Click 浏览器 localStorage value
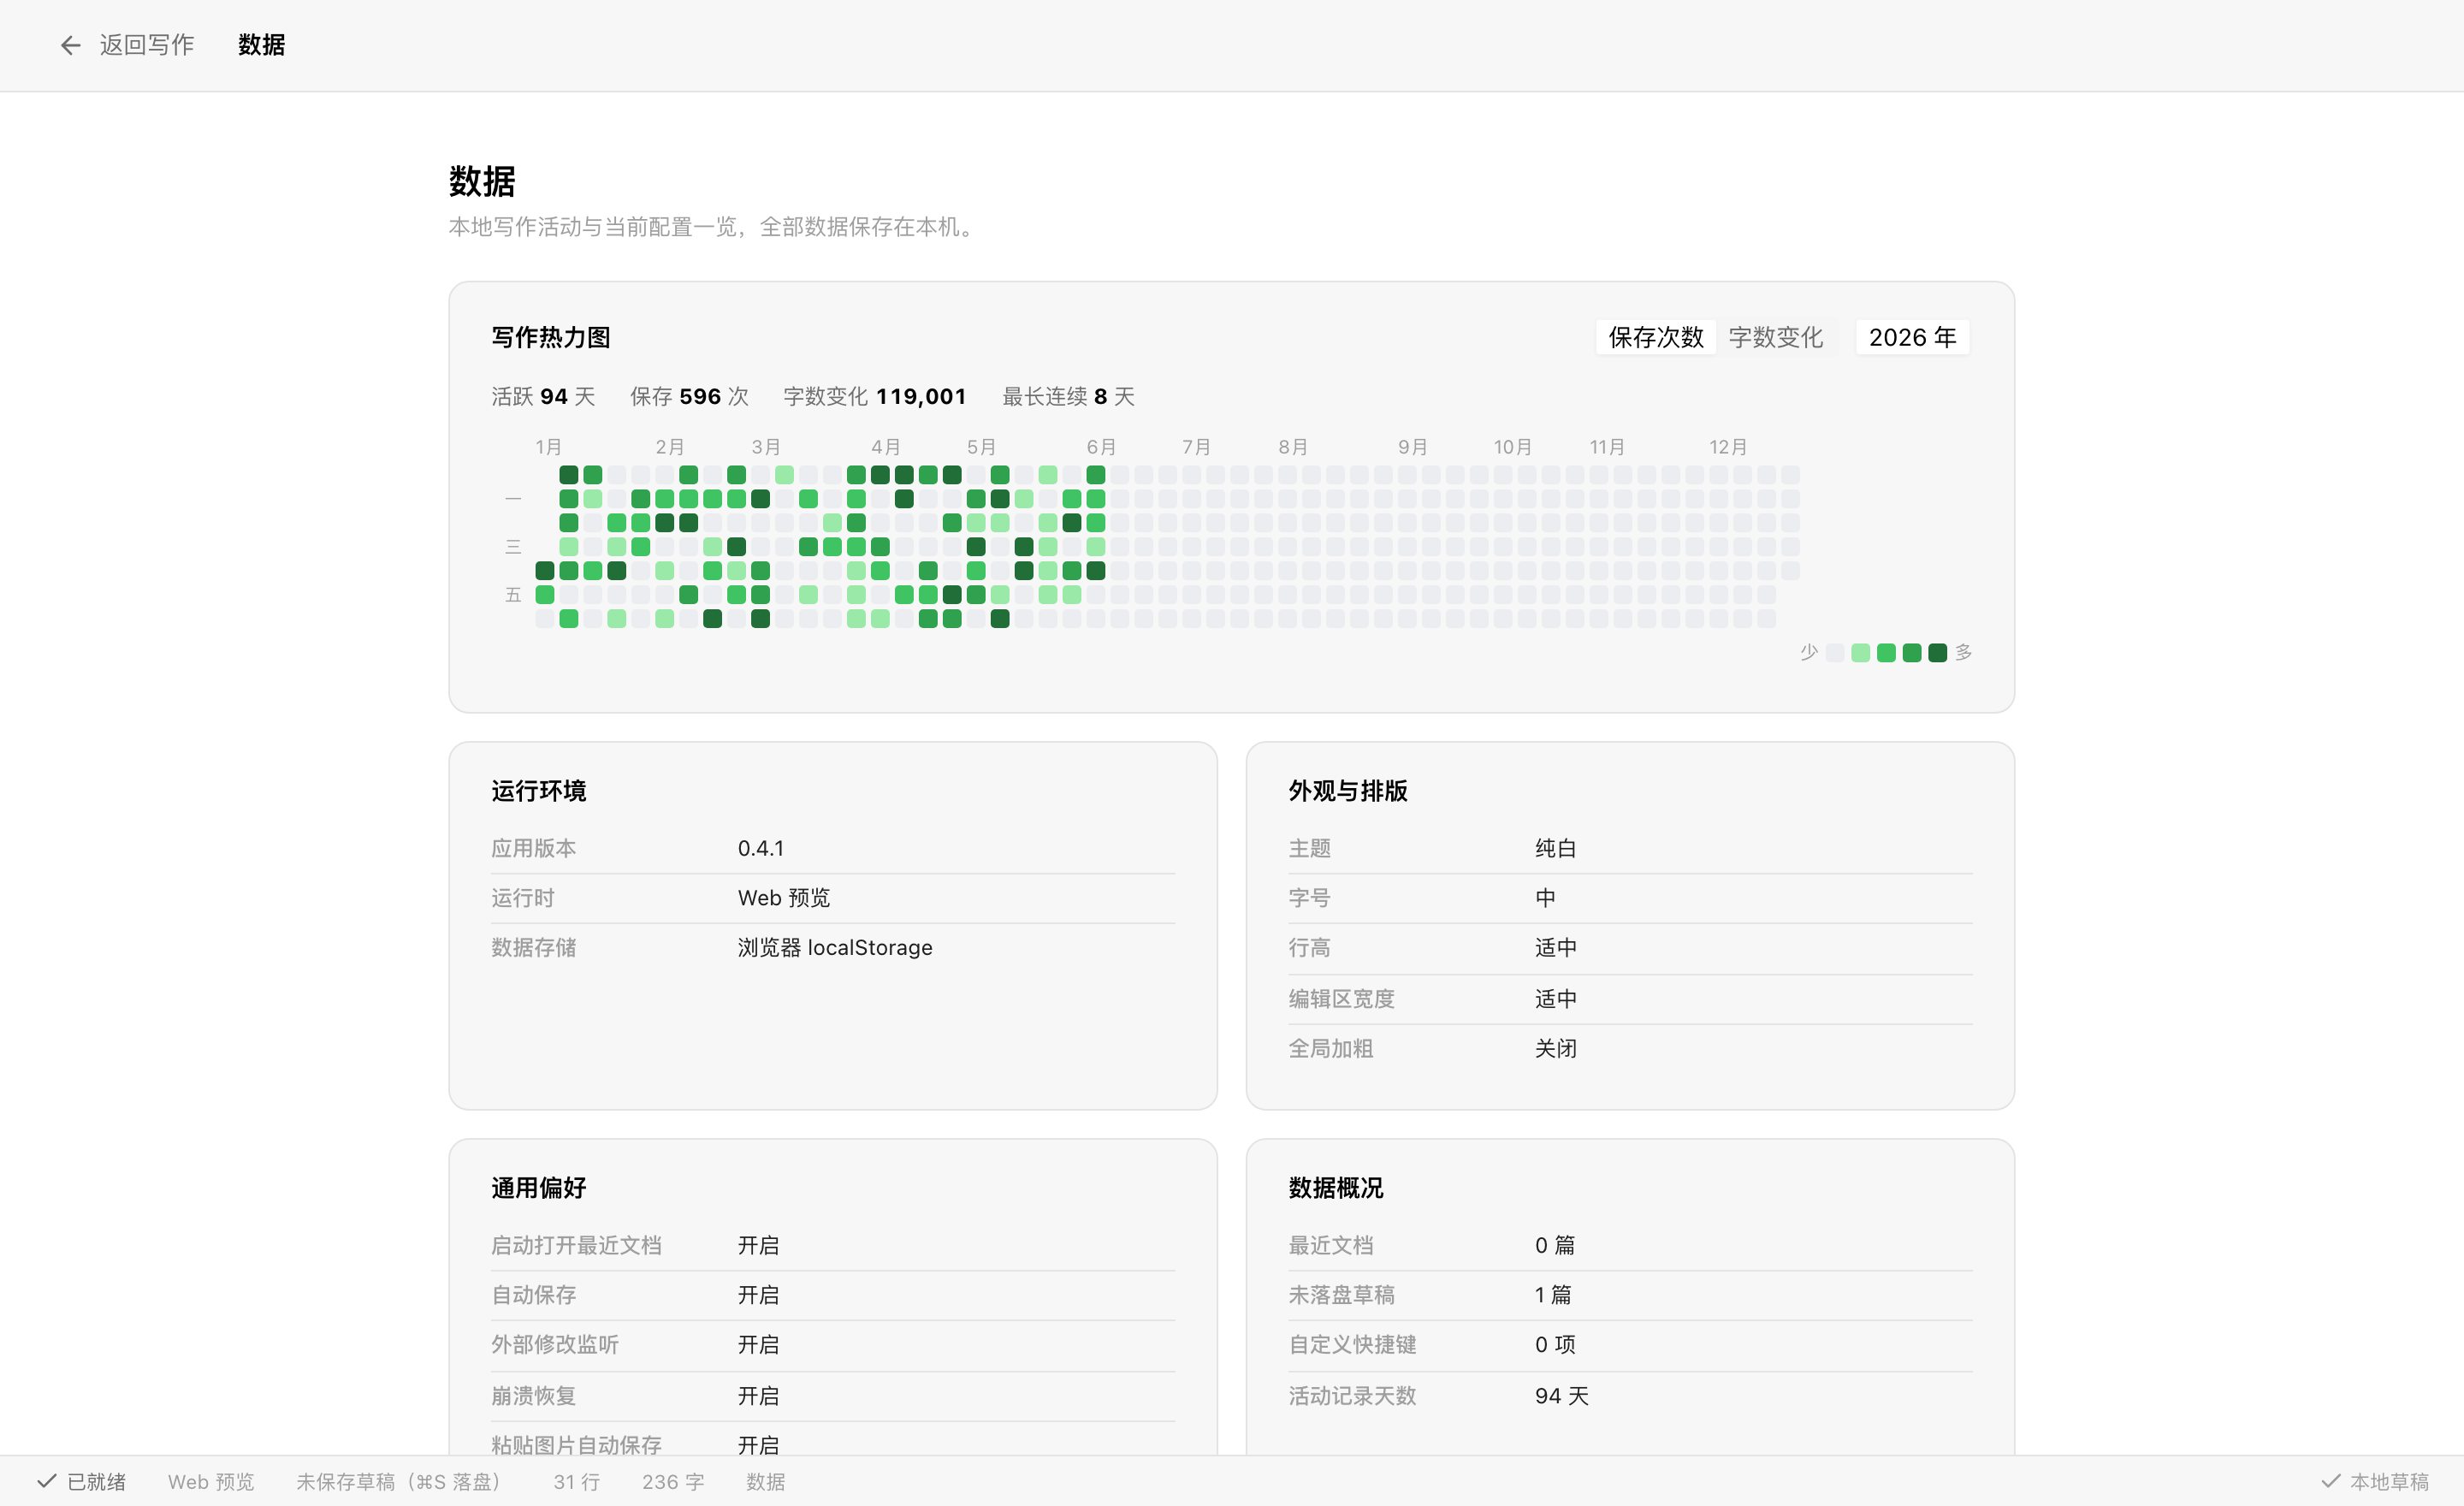Image resolution: width=2464 pixels, height=1506 pixels. pyautogui.click(x=835, y=947)
